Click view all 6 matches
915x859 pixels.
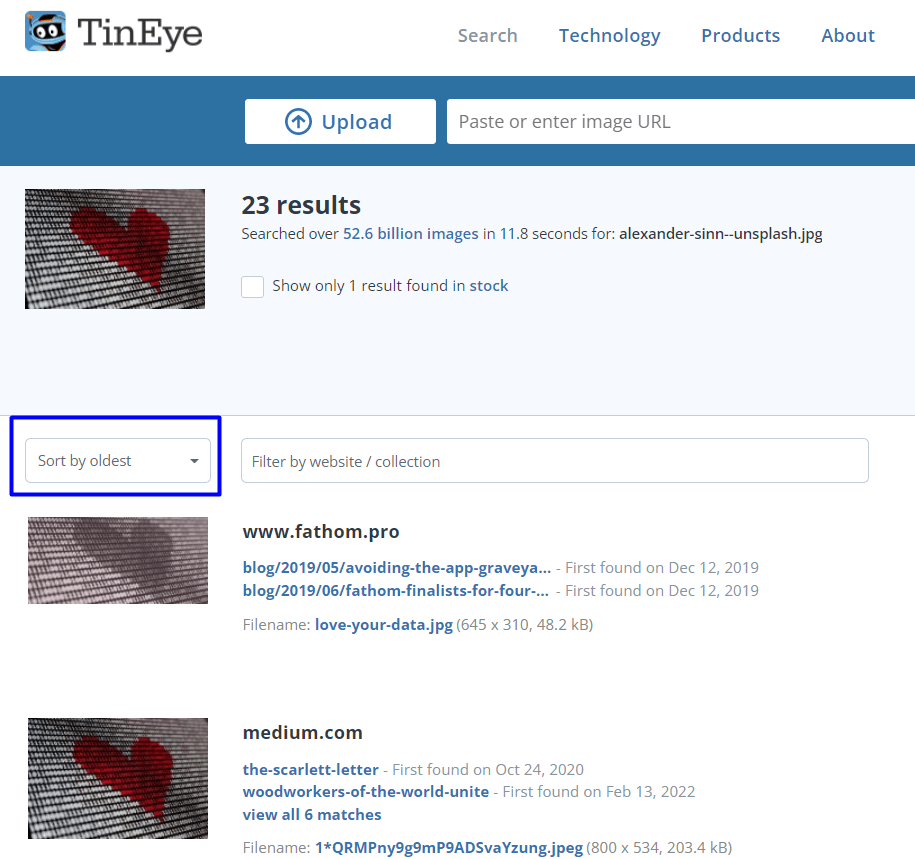point(311,815)
